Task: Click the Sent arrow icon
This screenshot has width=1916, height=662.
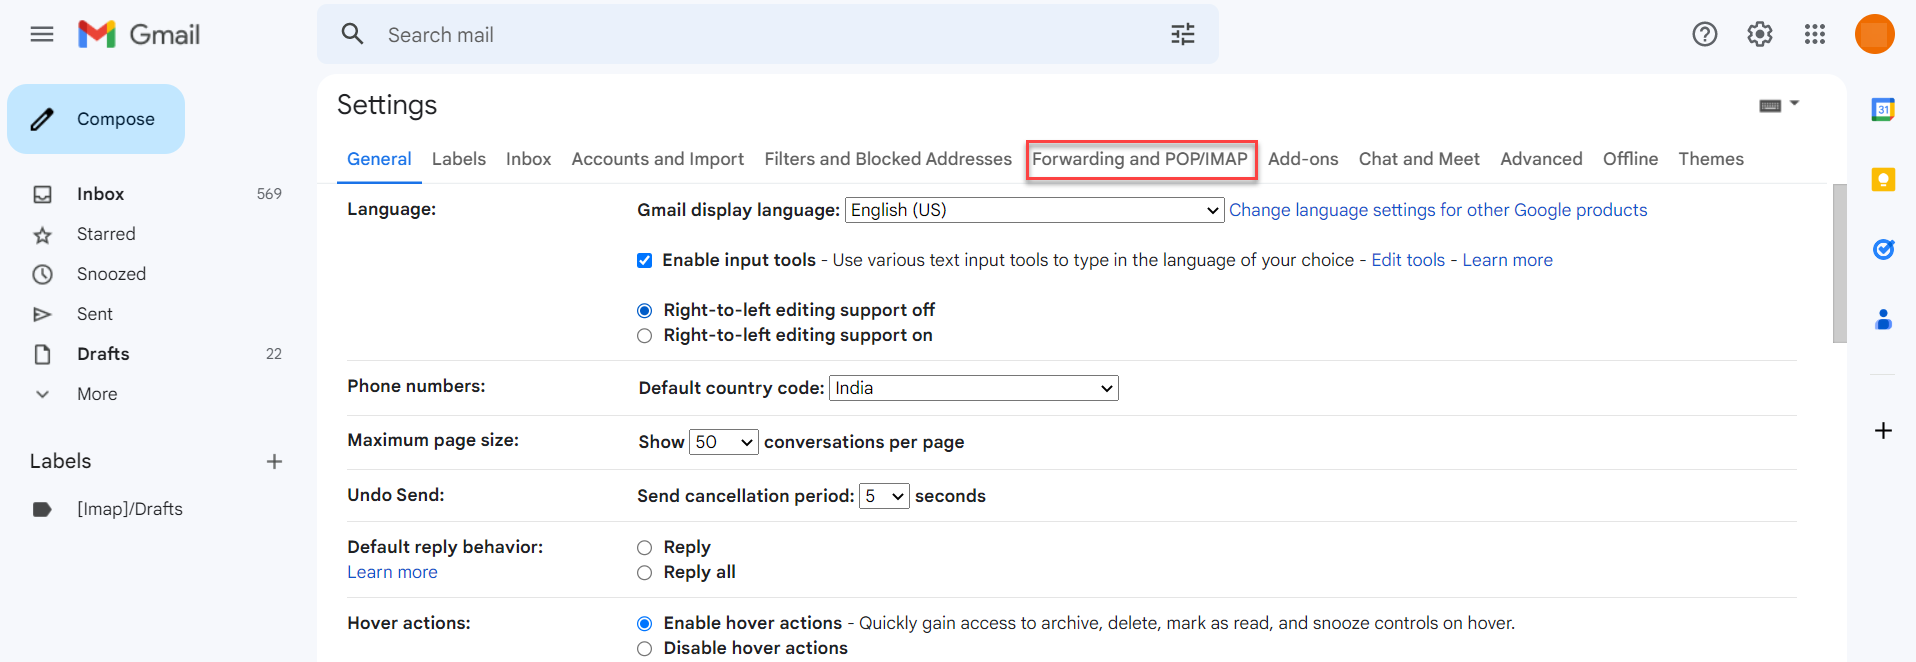Action: tap(42, 314)
